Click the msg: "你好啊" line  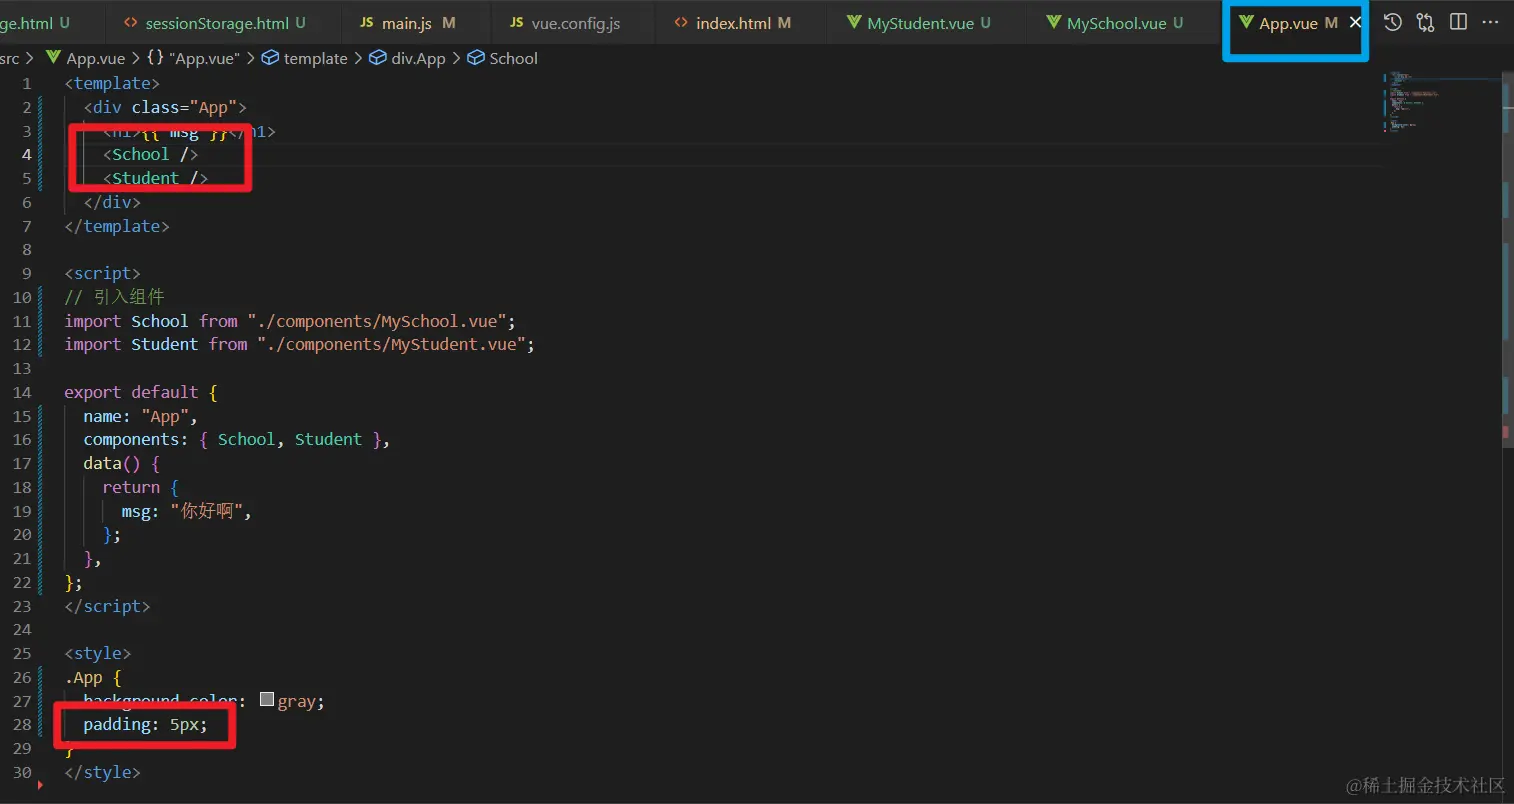[x=186, y=511]
